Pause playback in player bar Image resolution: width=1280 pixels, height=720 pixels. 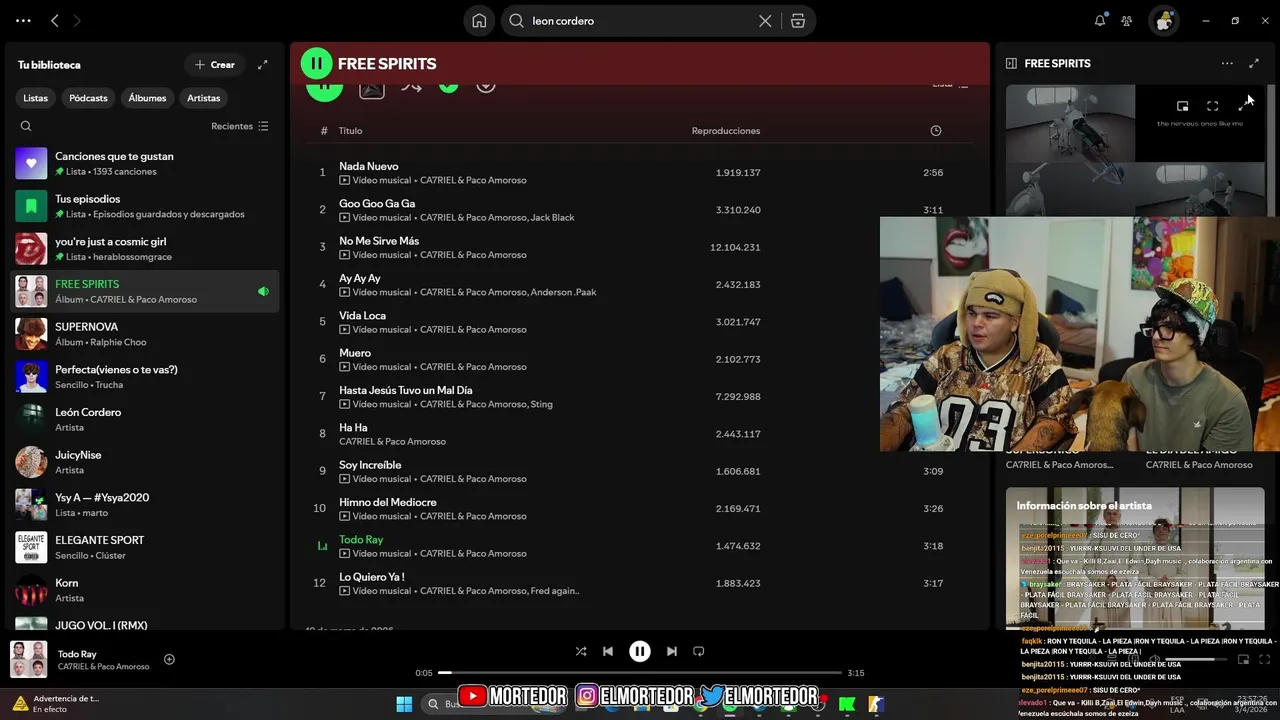coord(640,651)
